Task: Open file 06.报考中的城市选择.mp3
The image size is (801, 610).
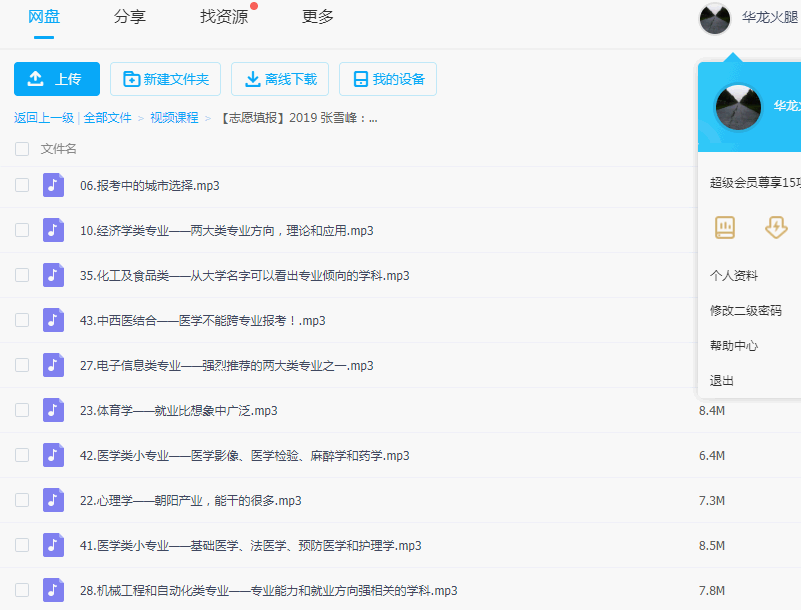Action: click(150, 185)
